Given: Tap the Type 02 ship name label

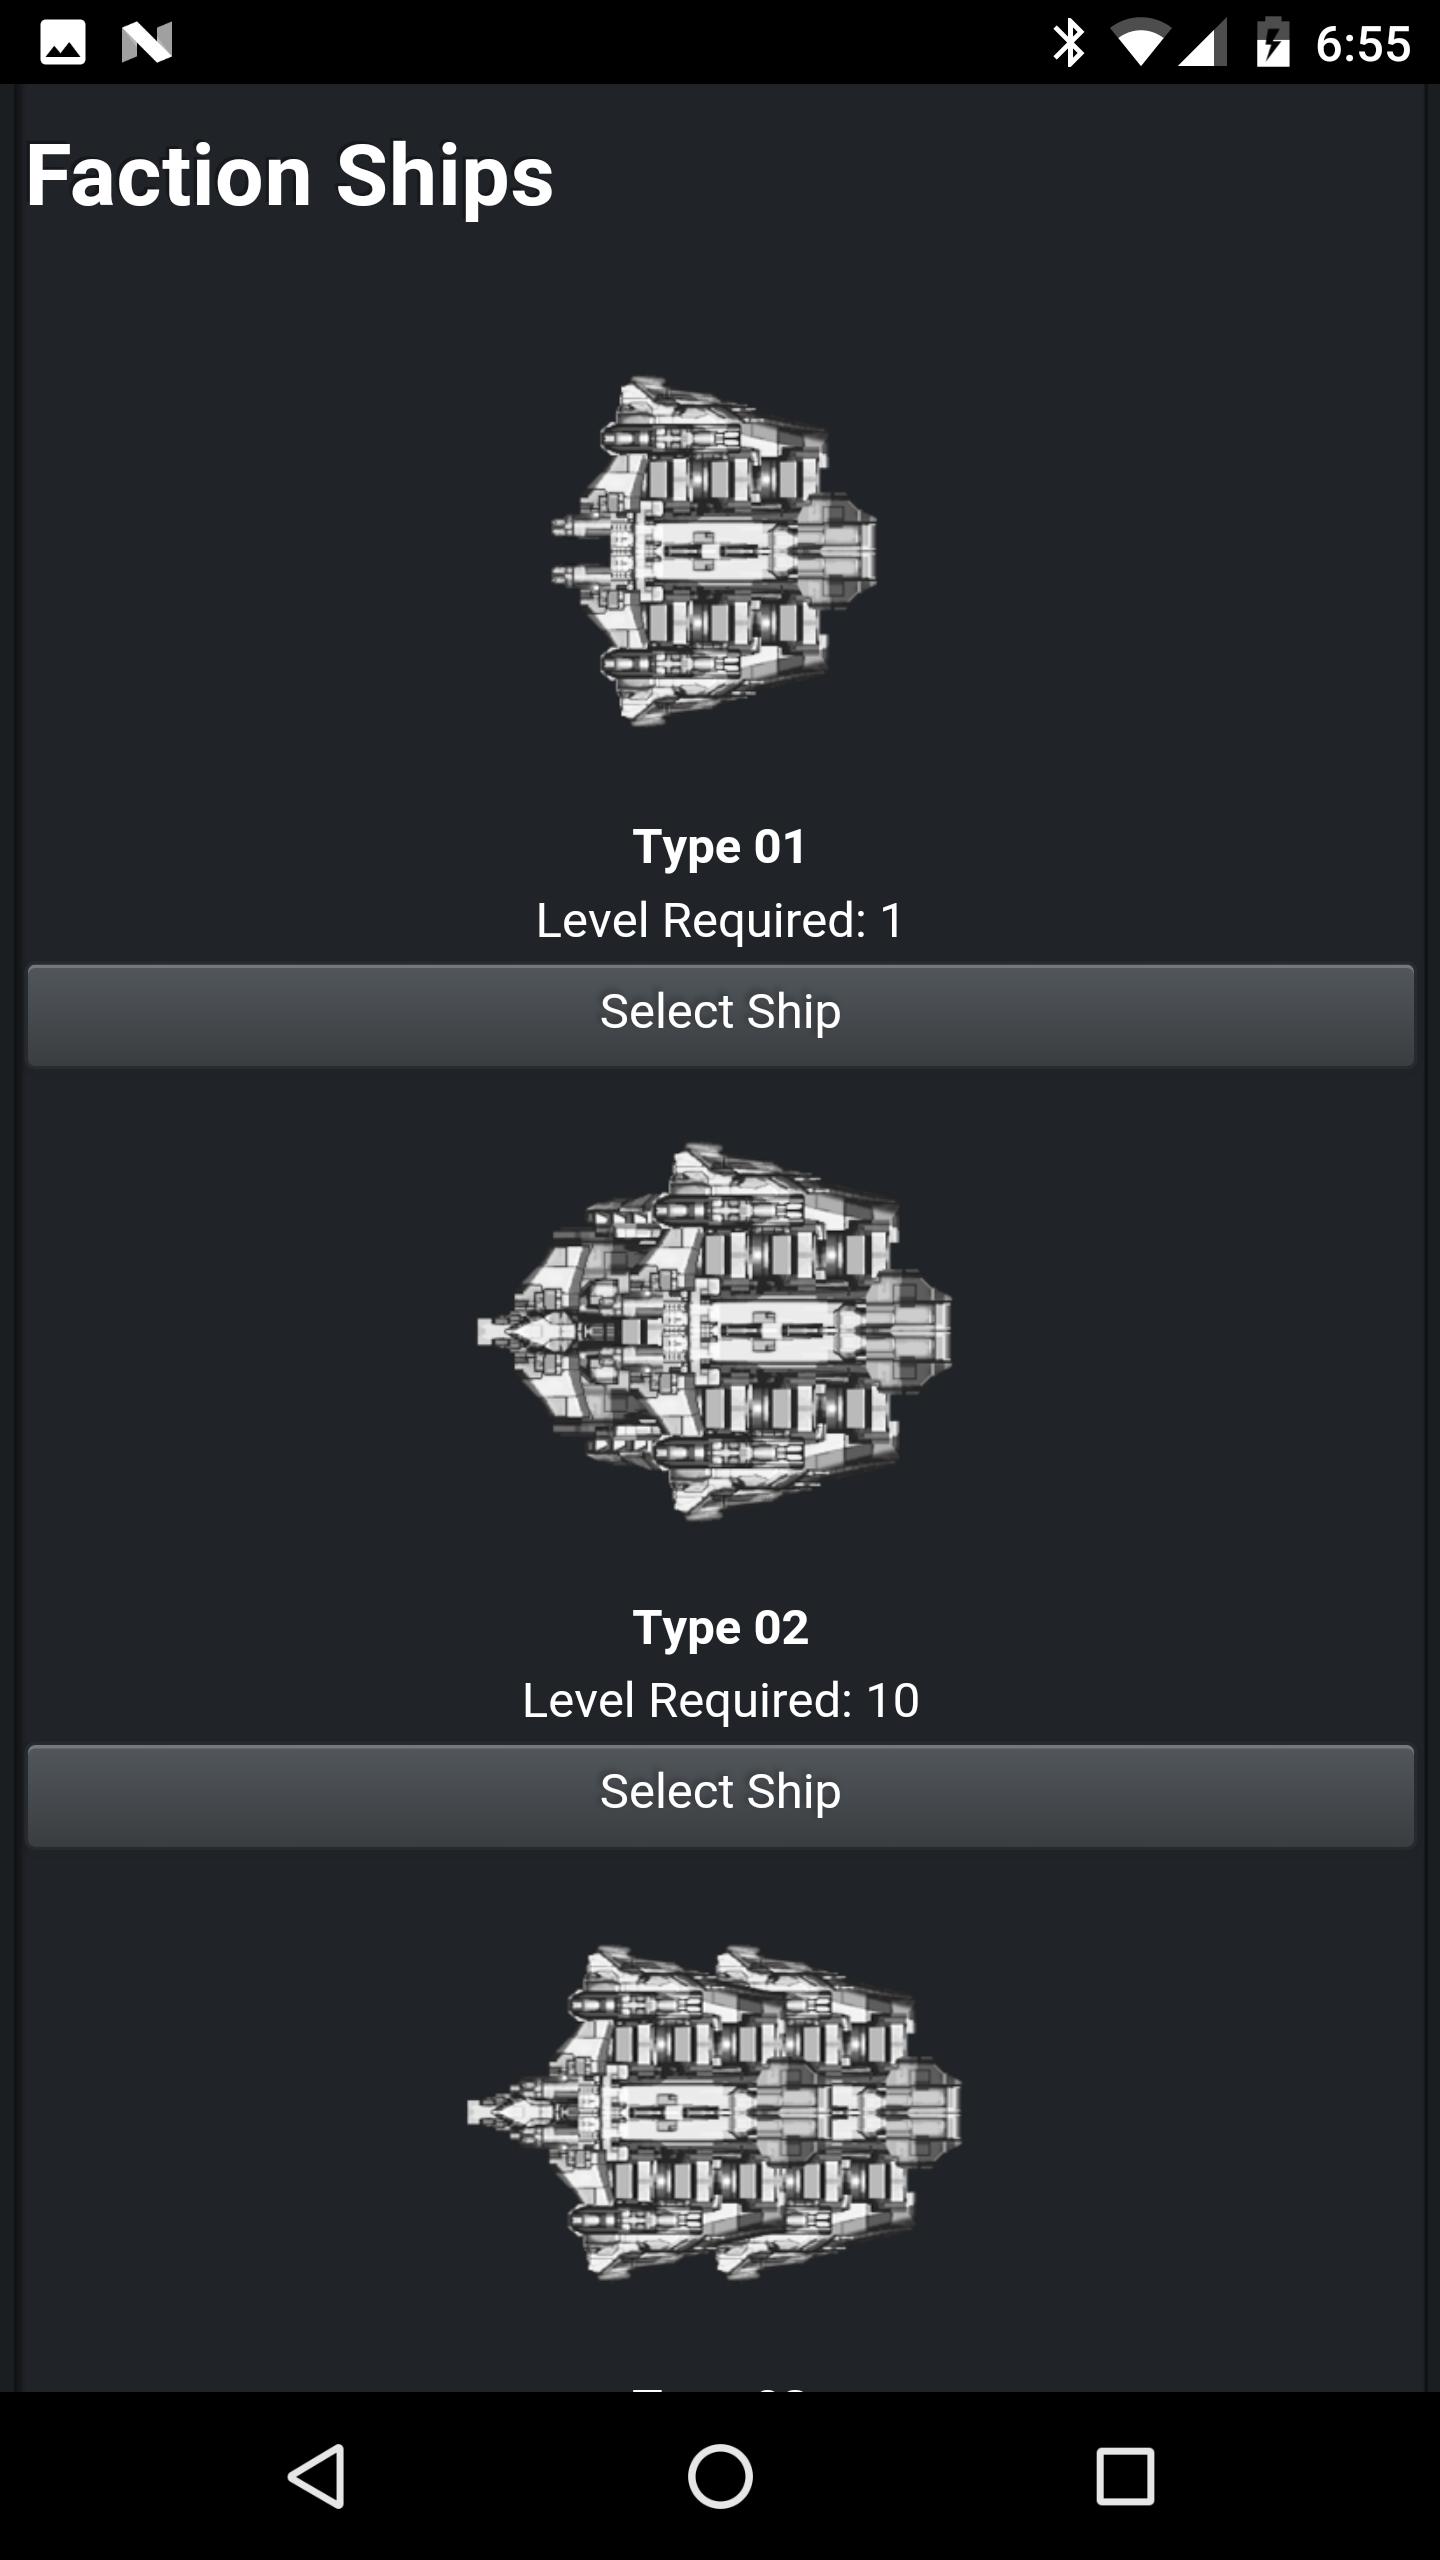Looking at the screenshot, I should coord(720,1627).
